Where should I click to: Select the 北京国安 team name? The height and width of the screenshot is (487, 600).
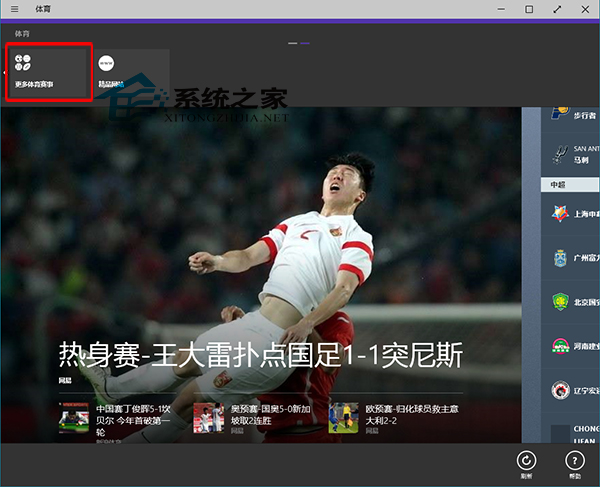586,302
